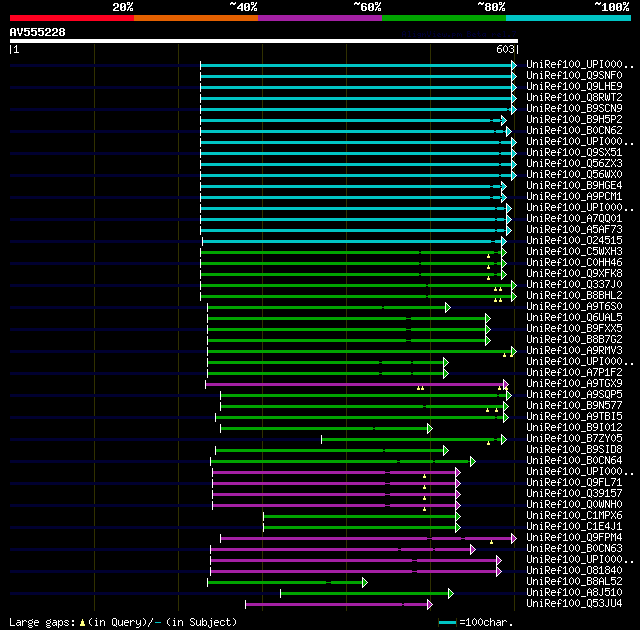640x630 pixels.
Task: Click the green ~80% identity legend segment
Action: 444,18
